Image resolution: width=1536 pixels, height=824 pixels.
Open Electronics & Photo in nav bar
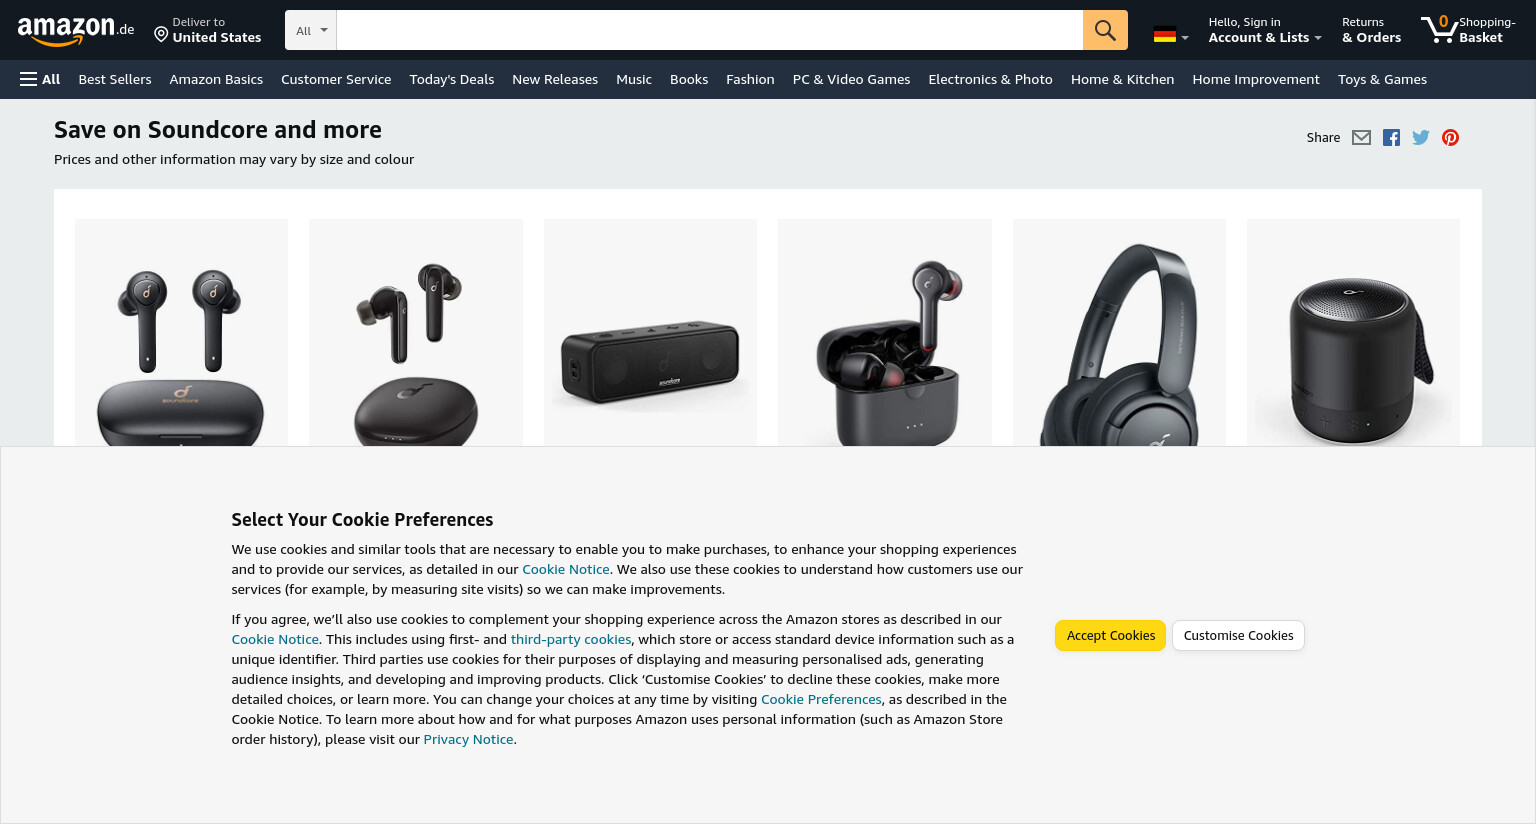(x=990, y=79)
